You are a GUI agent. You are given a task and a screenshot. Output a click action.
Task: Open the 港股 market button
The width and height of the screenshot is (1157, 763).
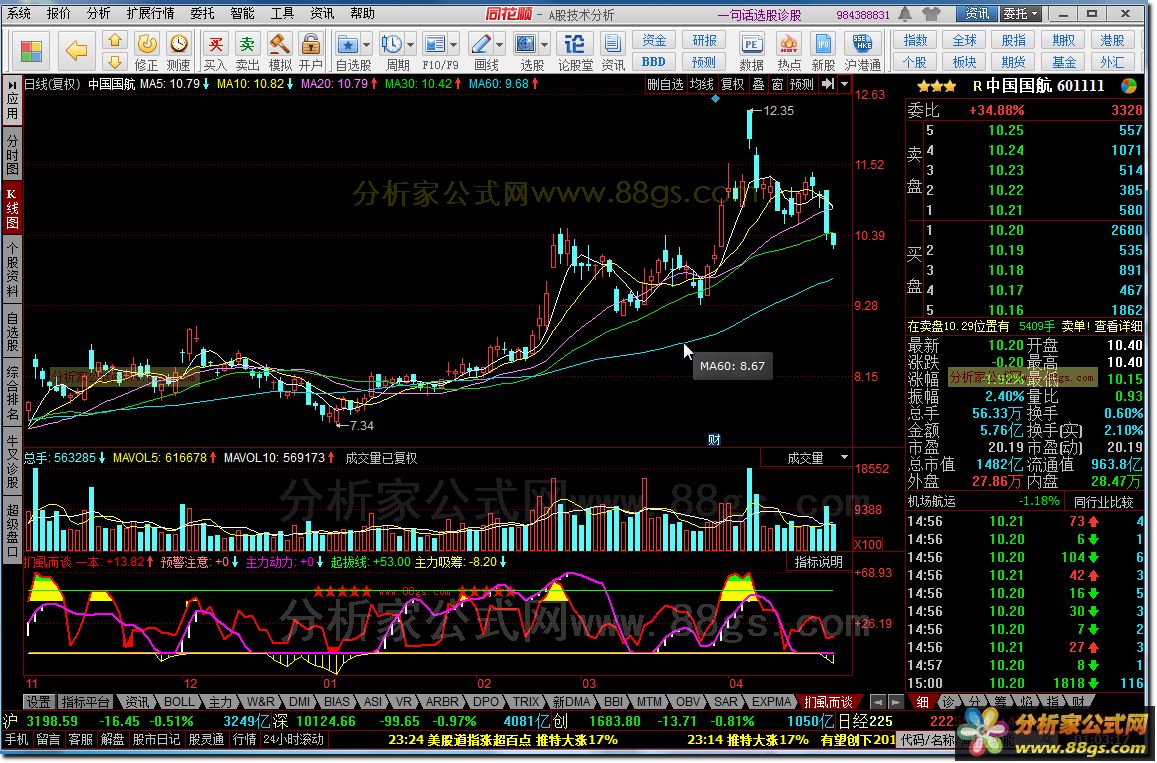1112,41
